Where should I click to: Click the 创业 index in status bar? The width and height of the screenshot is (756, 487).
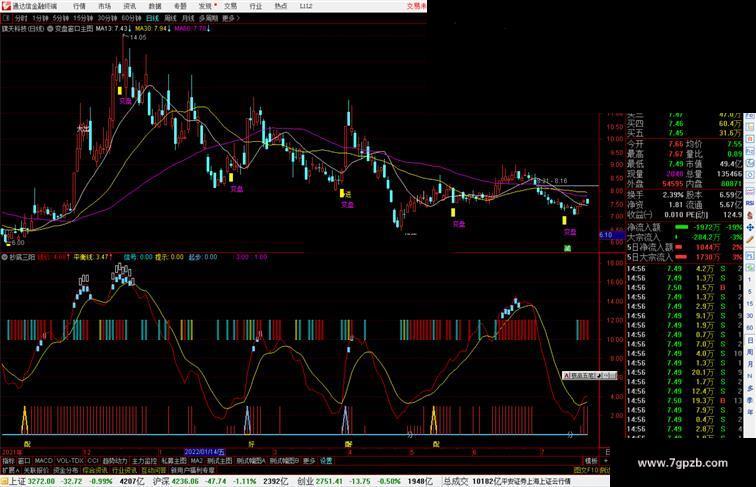click(x=305, y=481)
